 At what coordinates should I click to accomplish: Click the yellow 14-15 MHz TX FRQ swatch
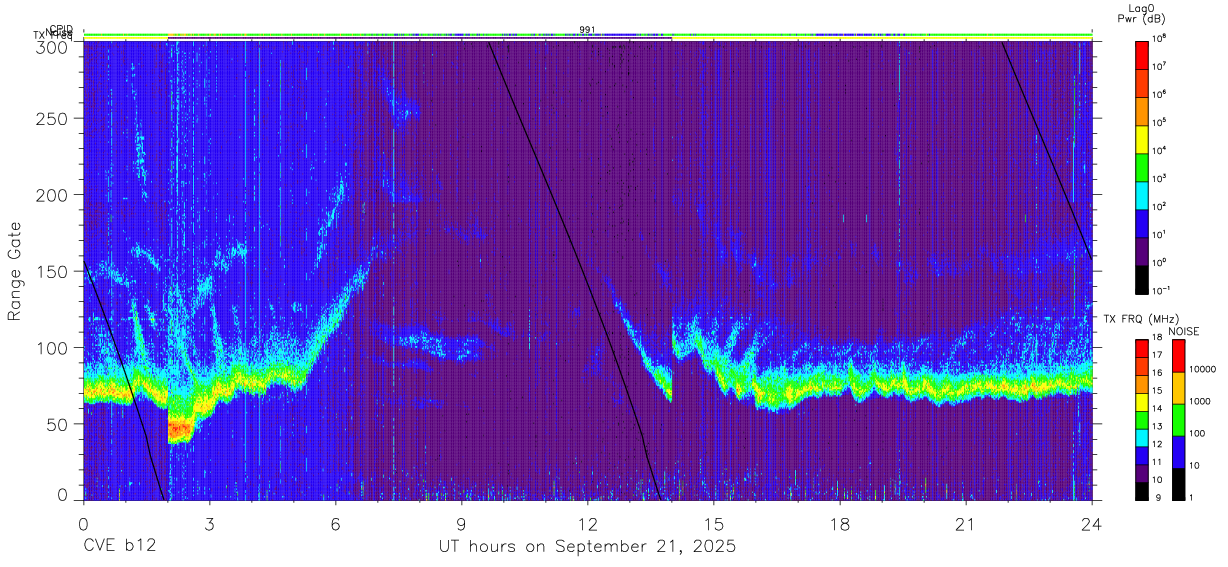(x=1142, y=402)
